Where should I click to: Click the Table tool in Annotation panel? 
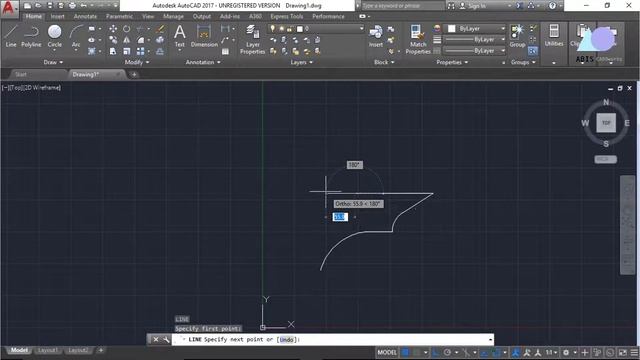pos(225,51)
